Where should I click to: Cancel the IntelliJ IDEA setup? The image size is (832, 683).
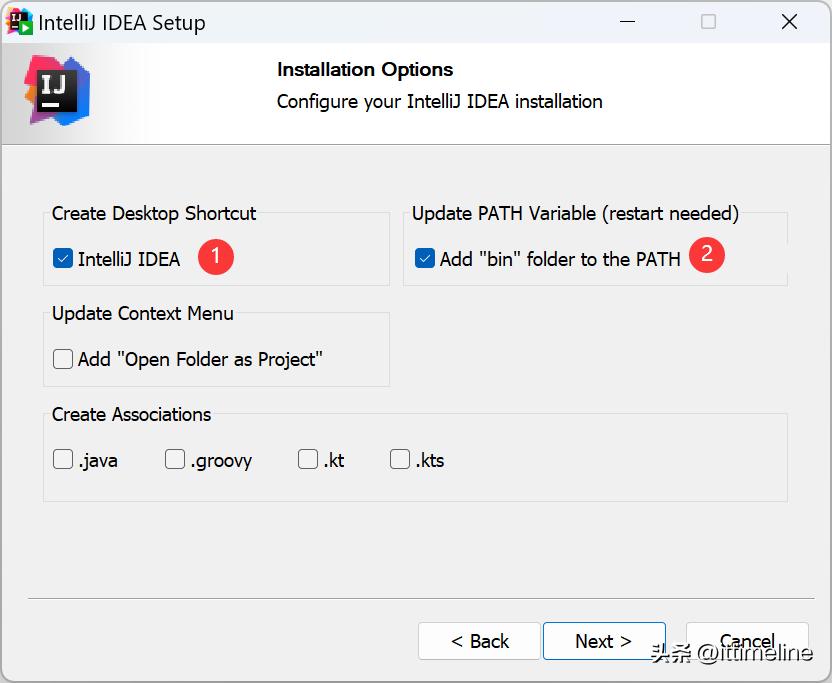click(x=747, y=641)
